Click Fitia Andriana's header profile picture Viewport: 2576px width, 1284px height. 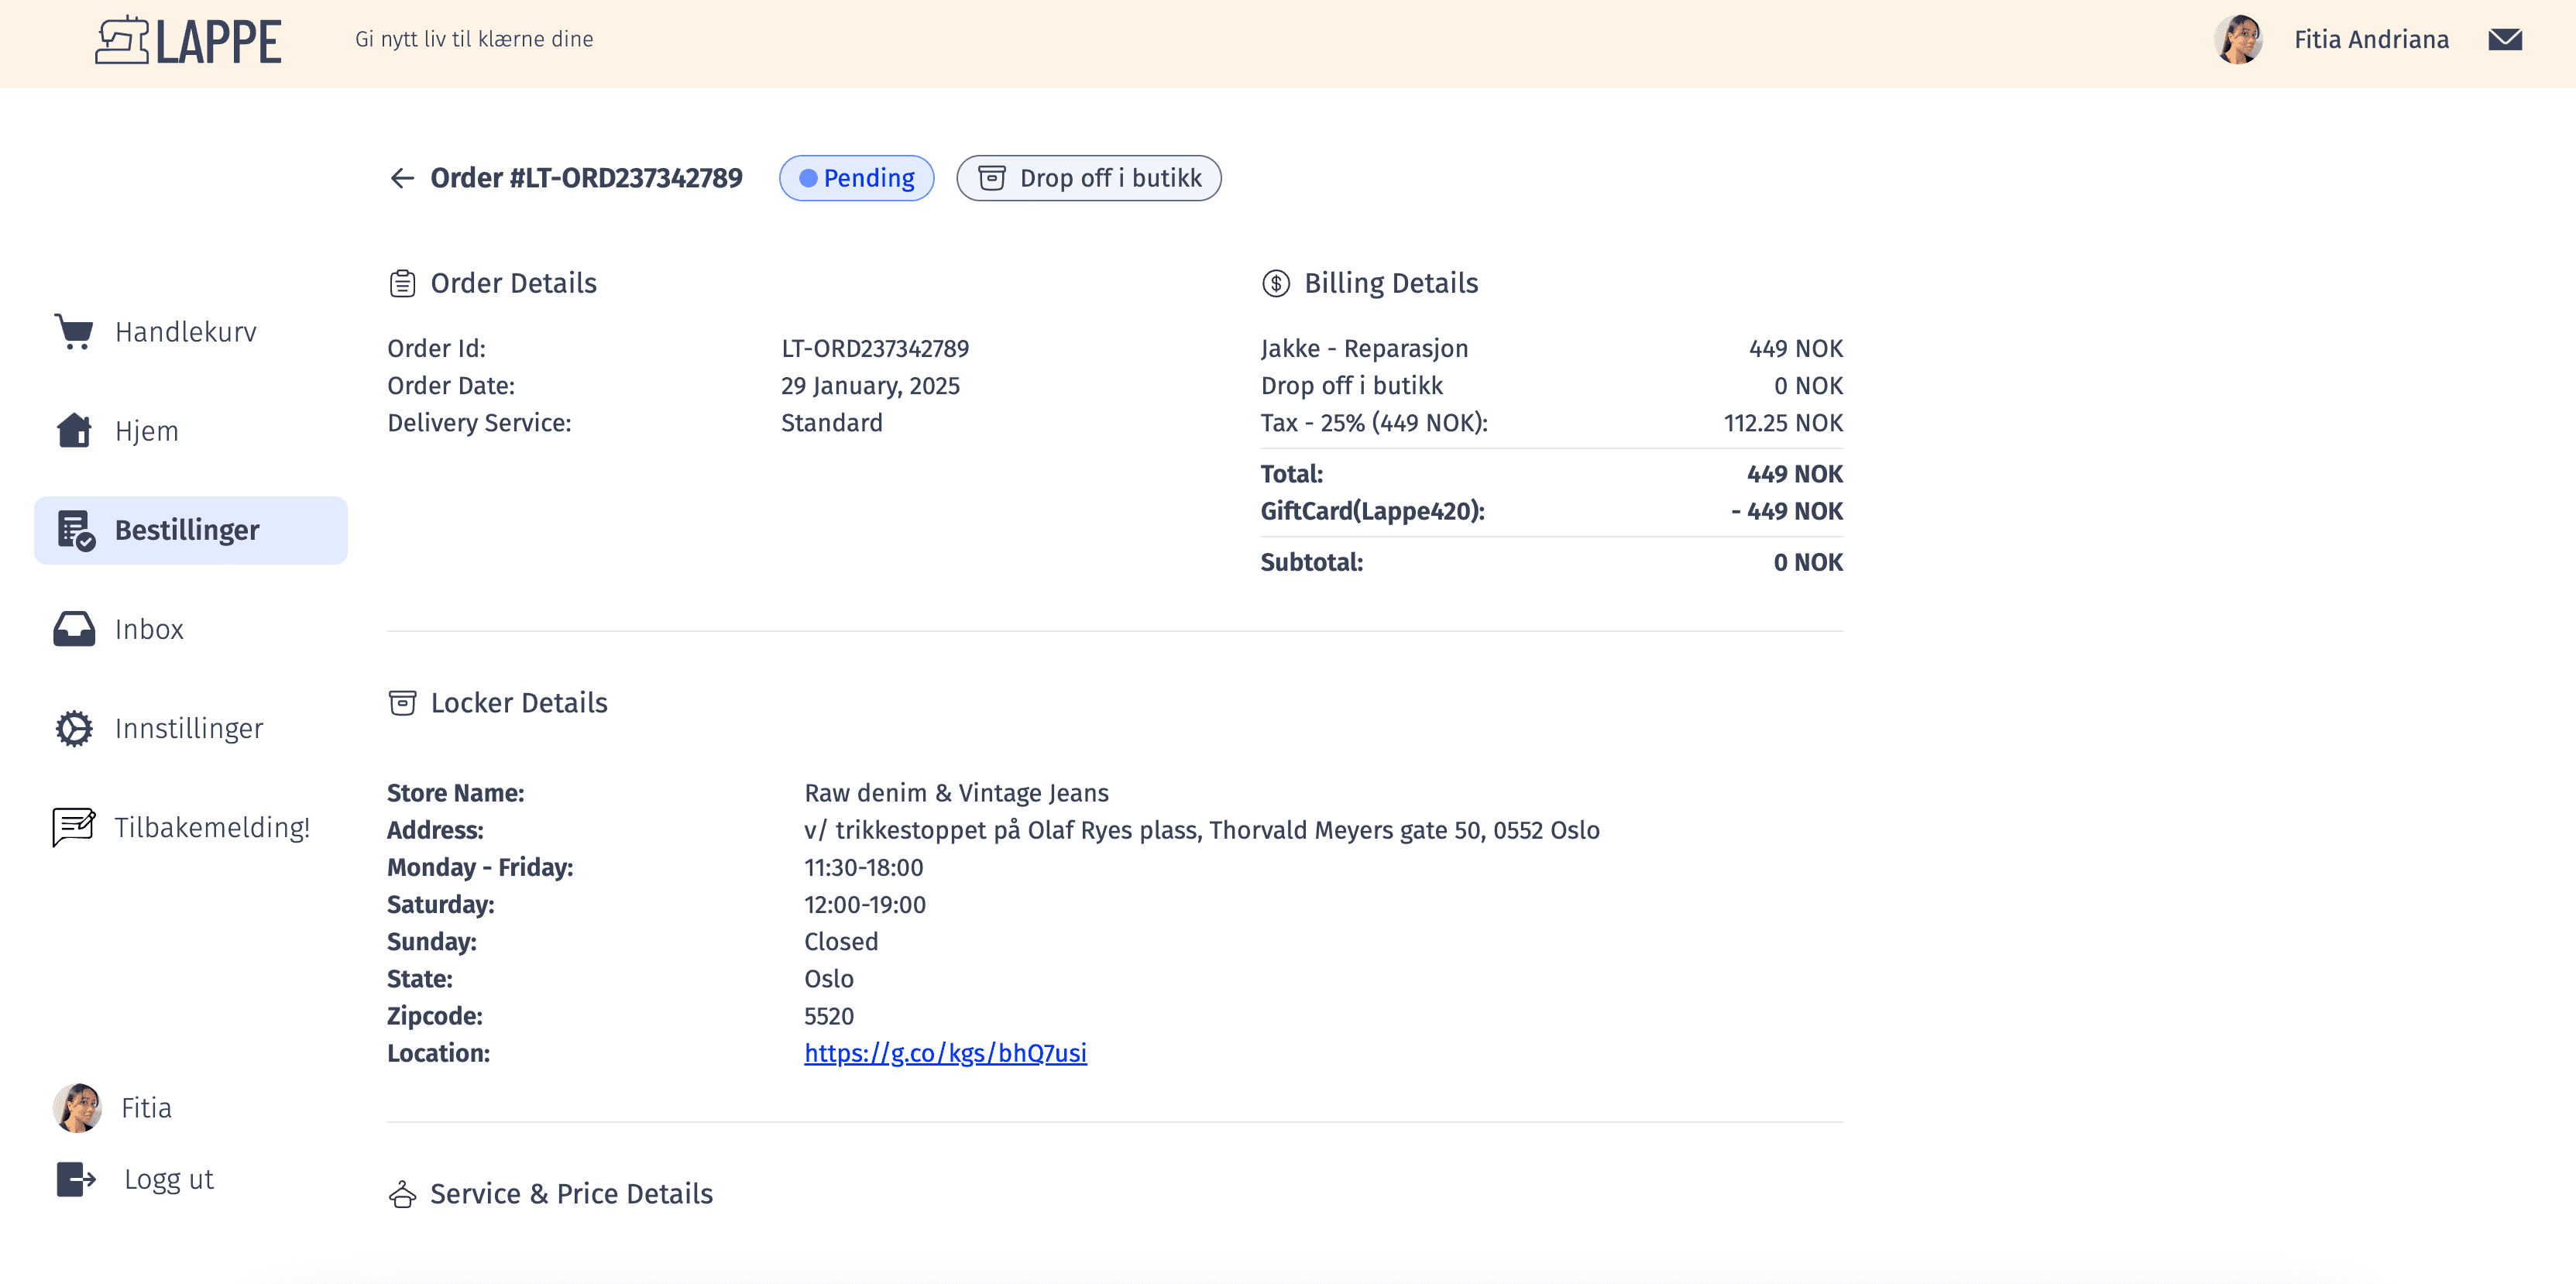tap(2238, 39)
